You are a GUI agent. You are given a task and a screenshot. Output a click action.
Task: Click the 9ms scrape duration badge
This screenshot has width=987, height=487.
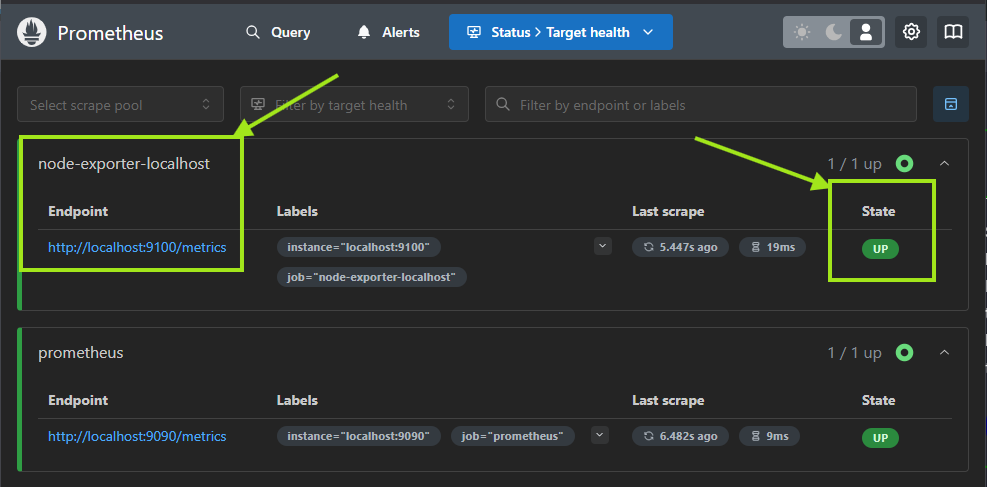click(x=769, y=436)
